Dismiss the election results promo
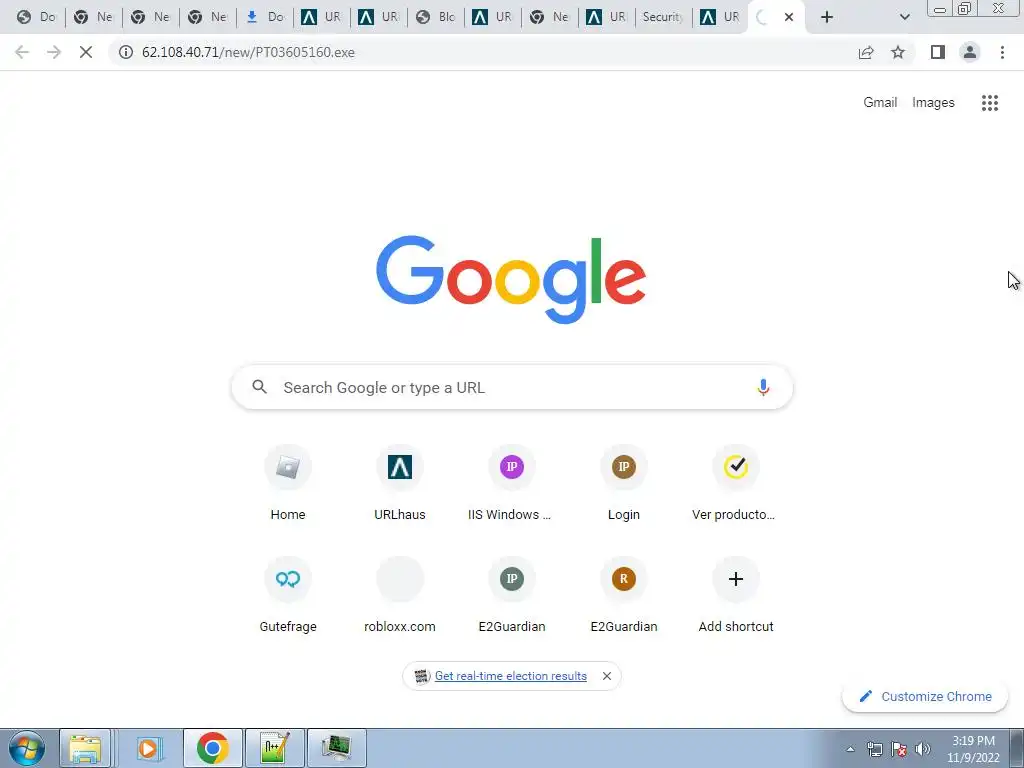 (x=607, y=676)
